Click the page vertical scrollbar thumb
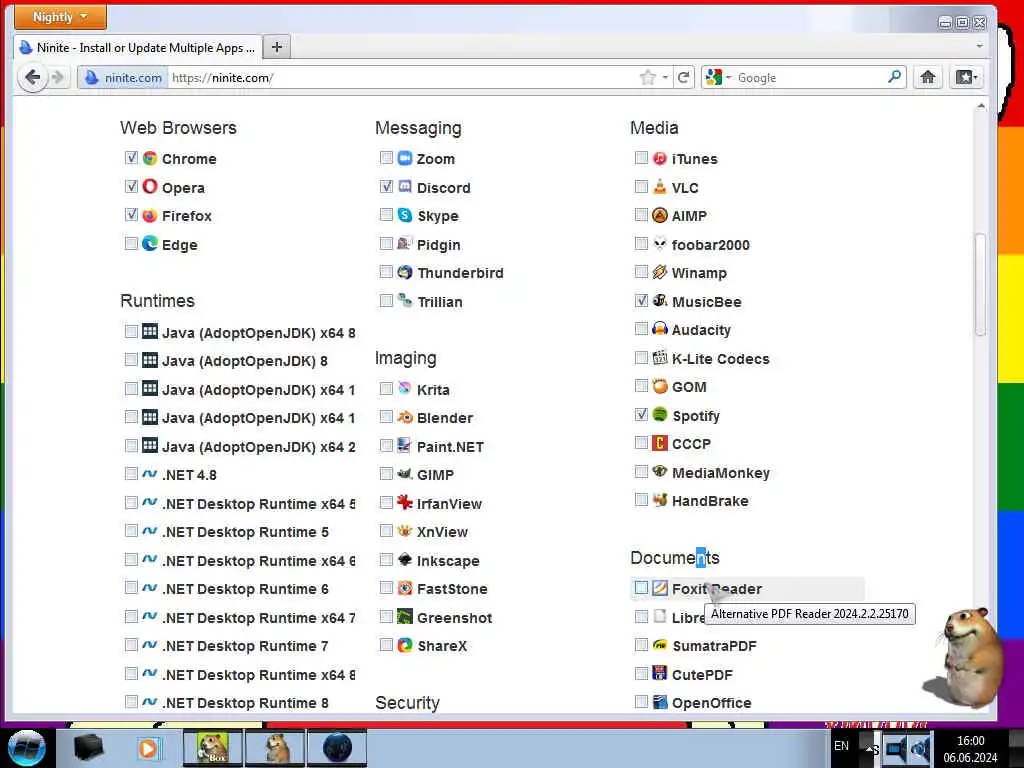Image resolution: width=1024 pixels, height=768 pixels. point(980,284)
